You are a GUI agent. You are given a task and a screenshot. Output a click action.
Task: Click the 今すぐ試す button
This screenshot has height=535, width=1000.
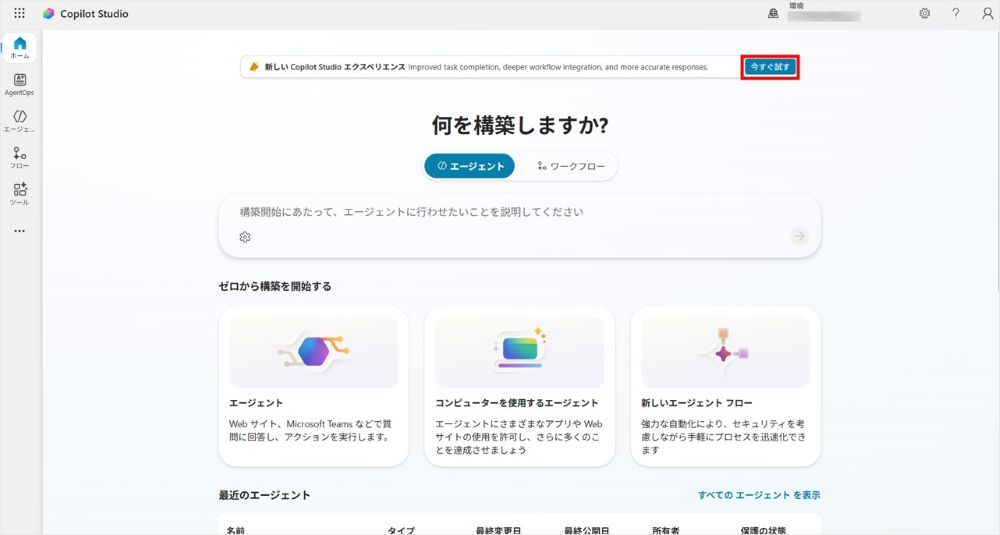770,66
